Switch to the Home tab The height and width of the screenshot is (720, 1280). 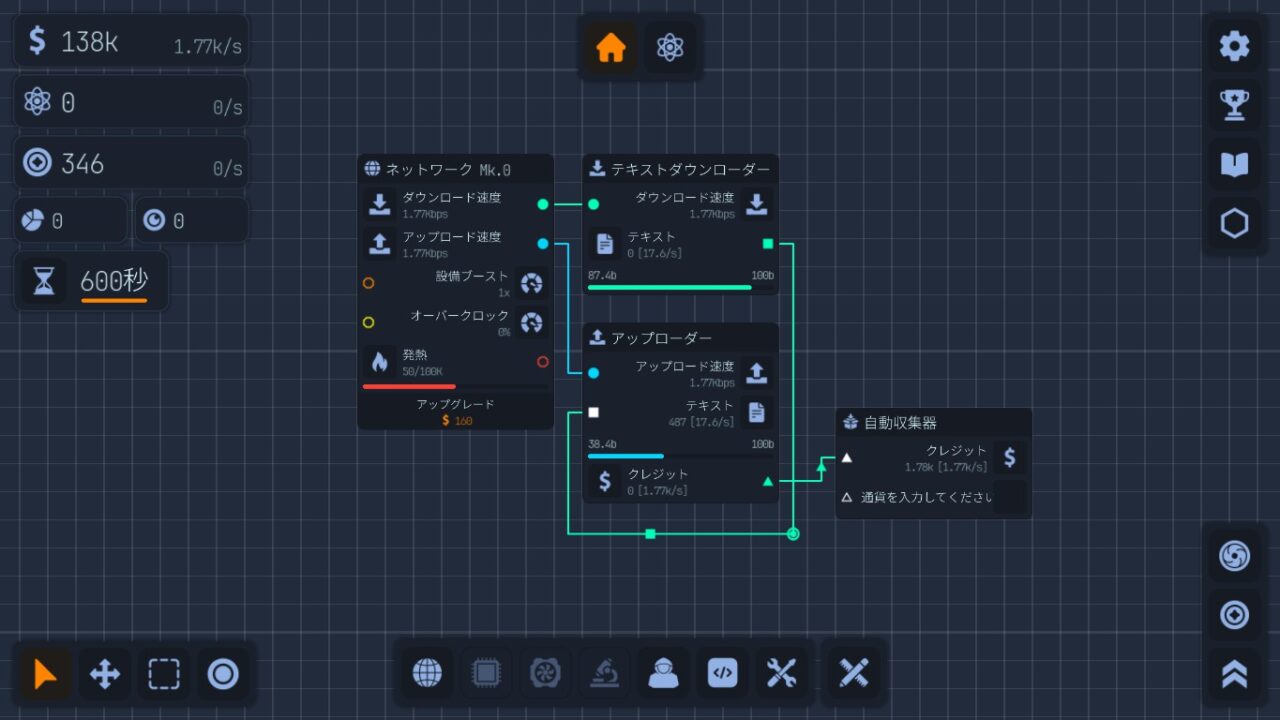tap(610, 47)
